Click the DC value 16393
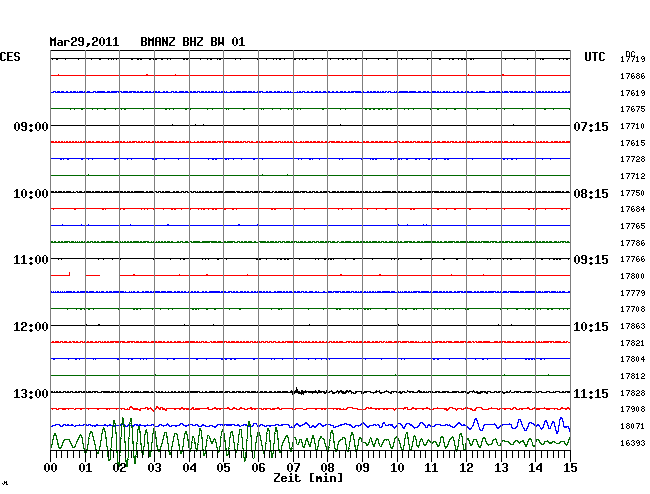This screenshot has width=650, height=494. click(x=633, y=443)
